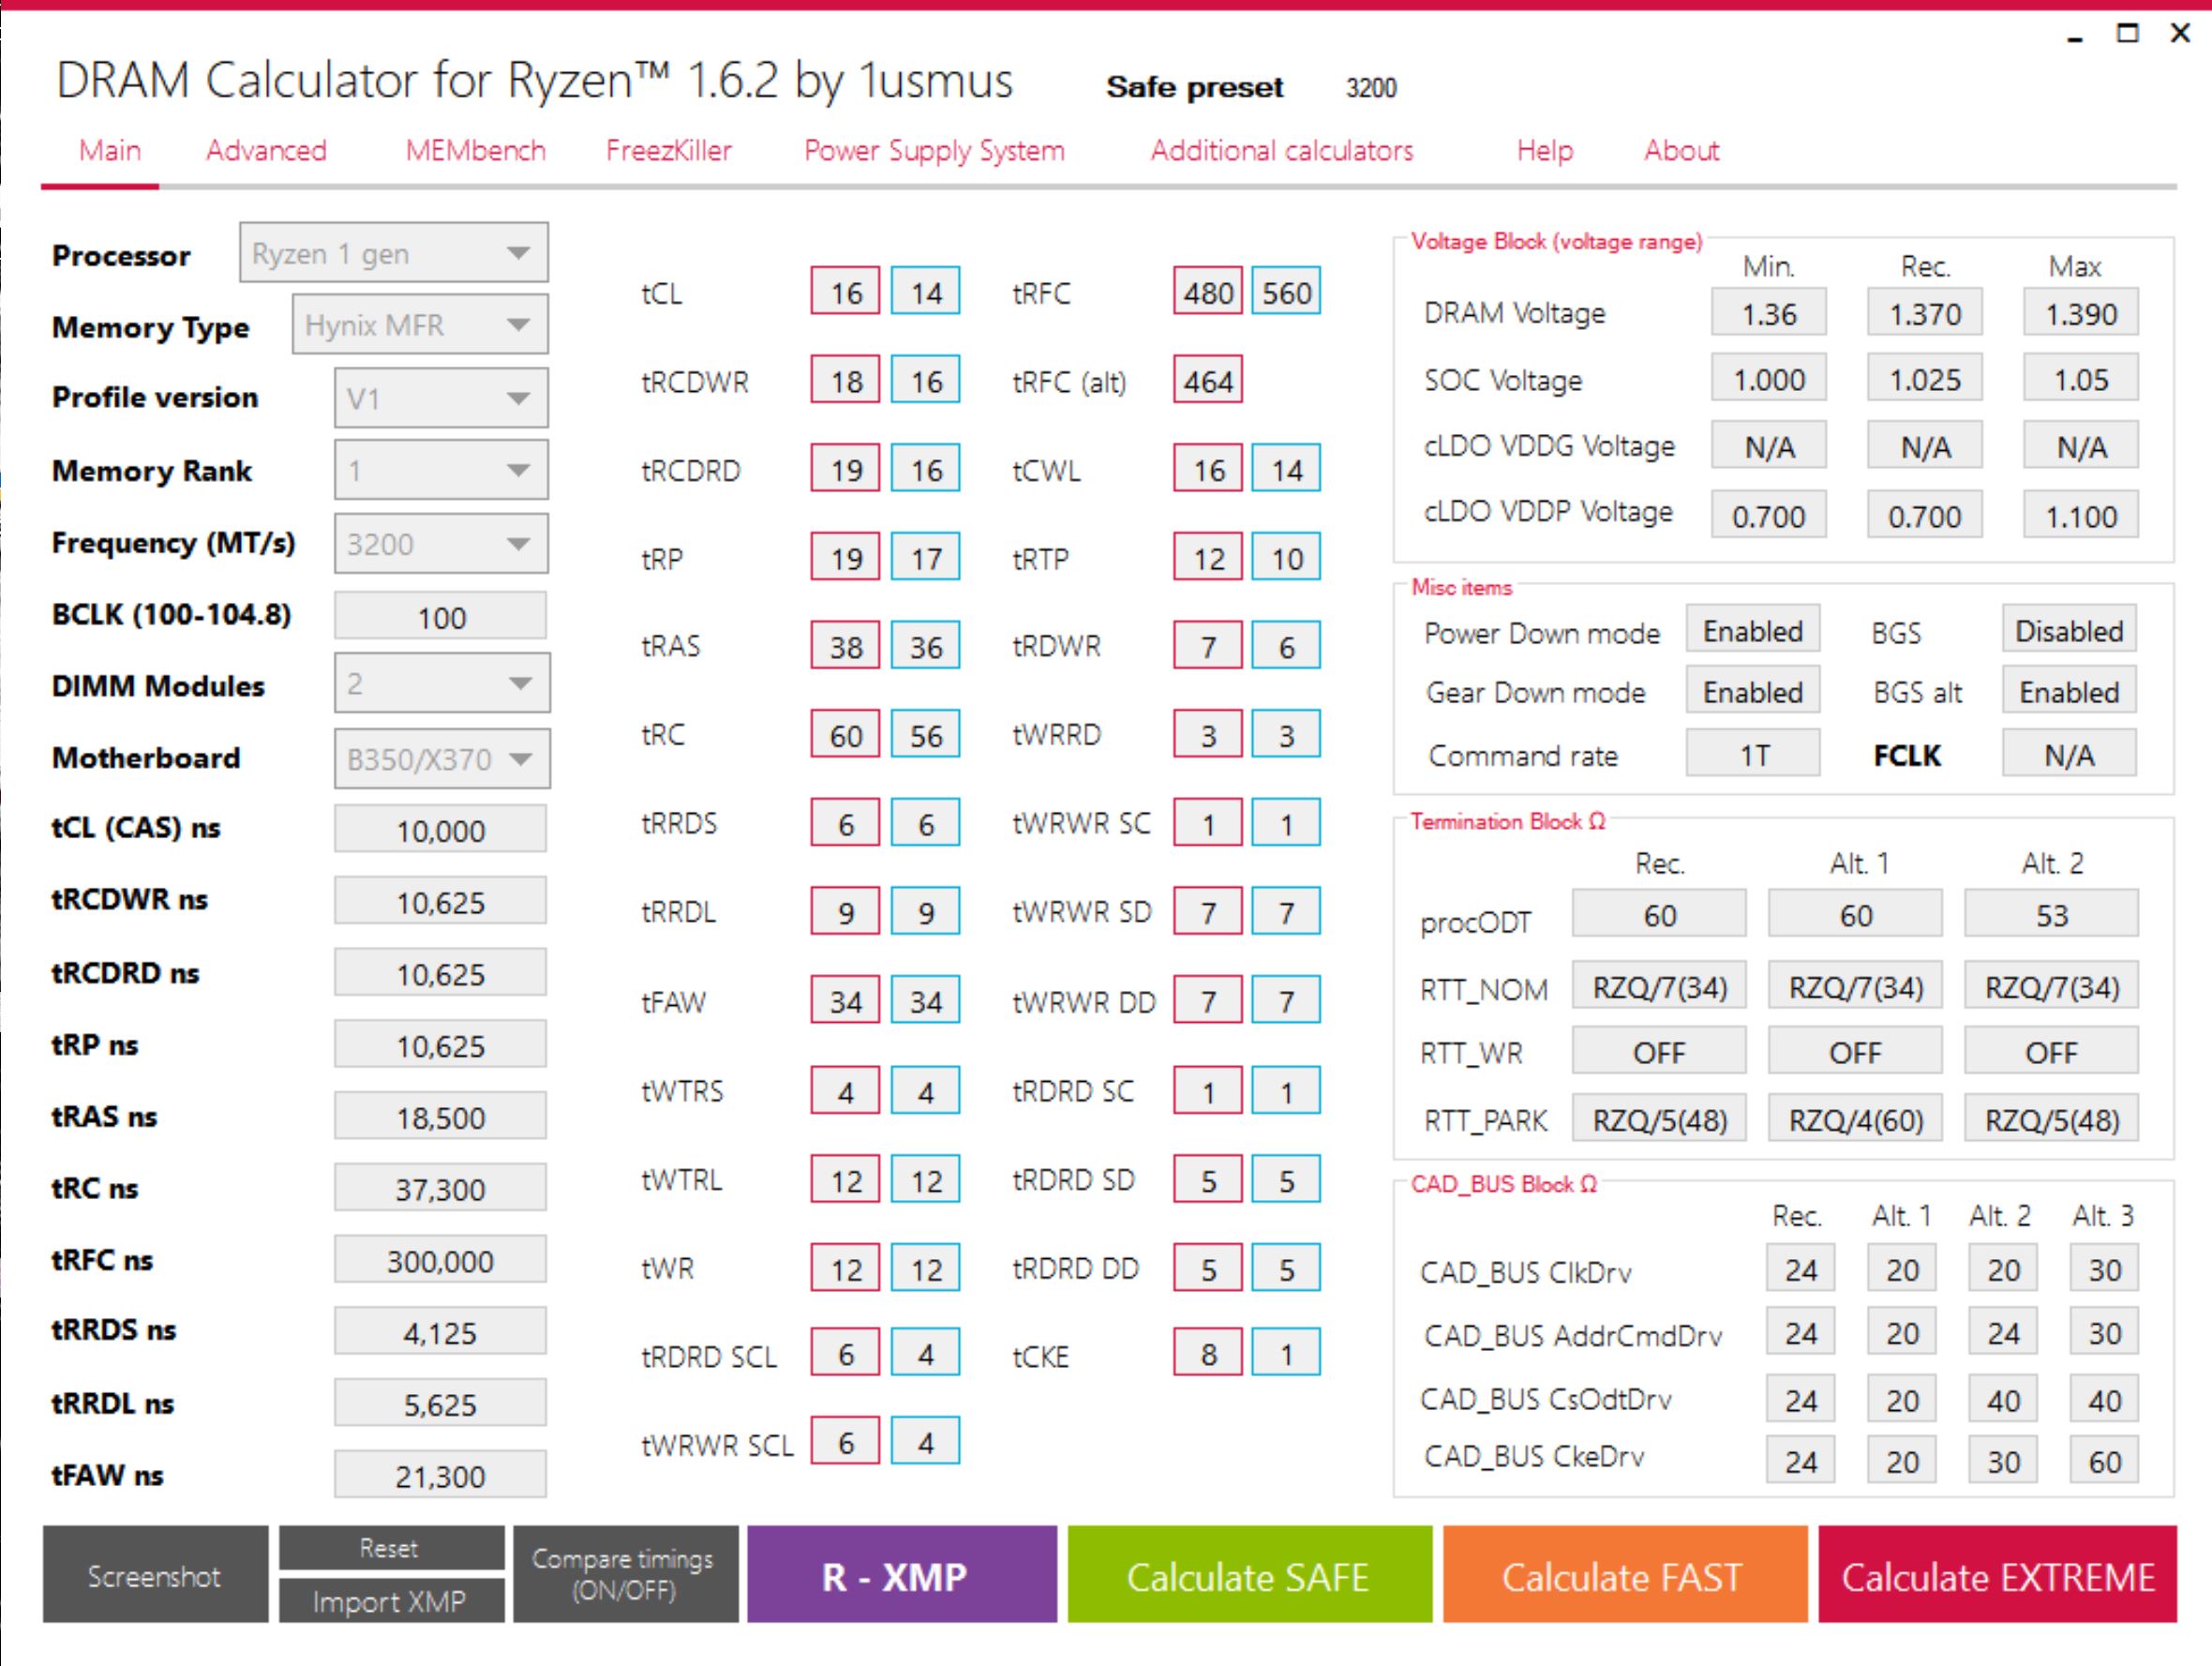The image size is (2212, 1666).
Task: Go to the MEMbench tab
Action: pos(475,151)
